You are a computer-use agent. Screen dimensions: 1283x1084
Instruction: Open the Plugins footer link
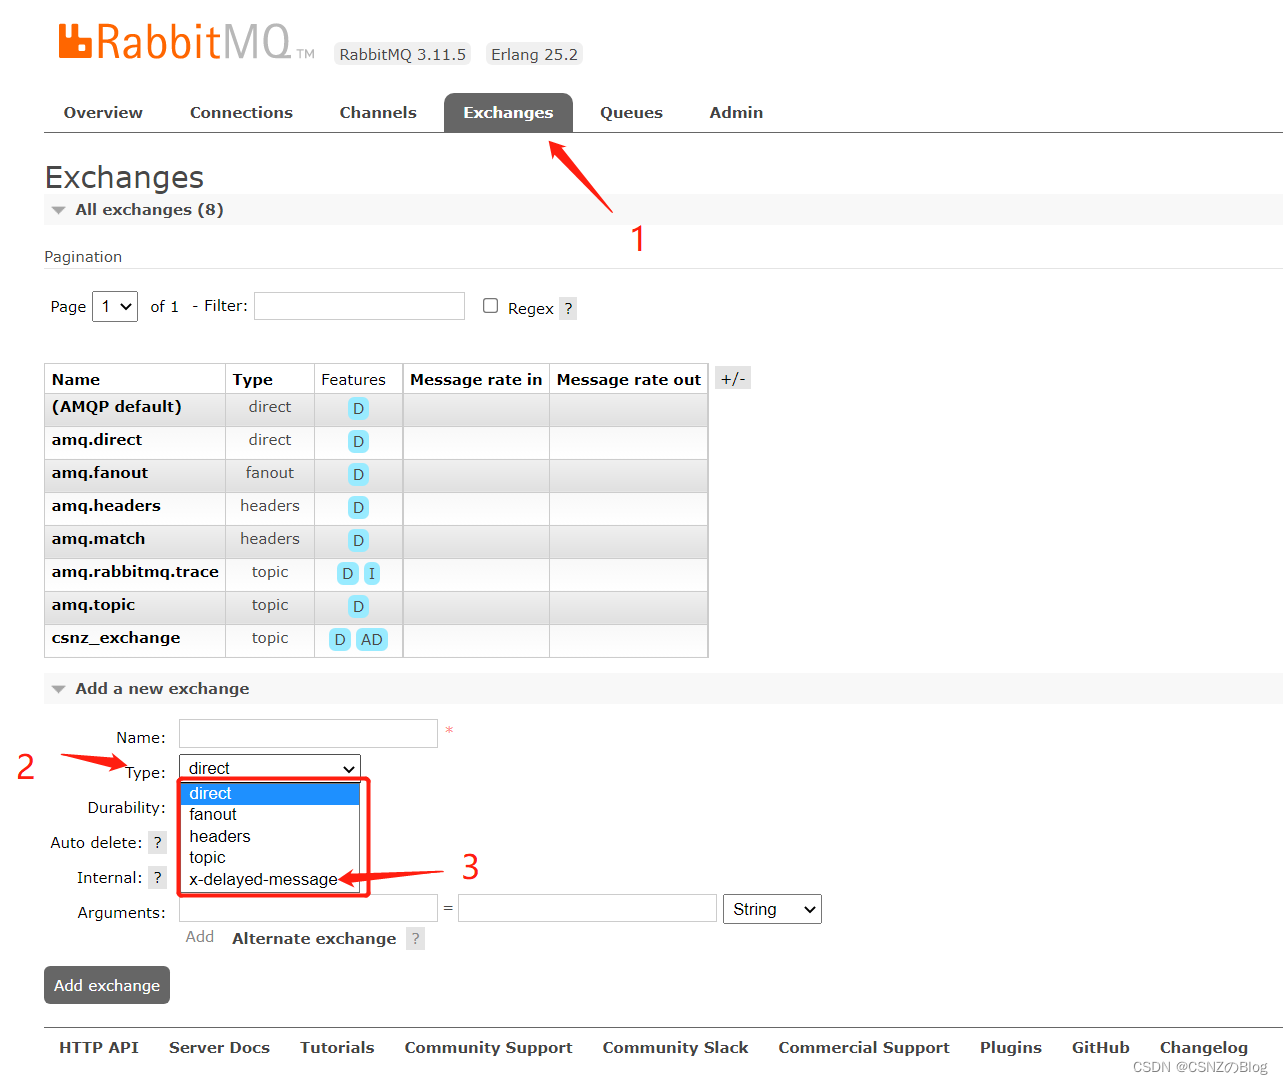click(x=1010, y=1047)
